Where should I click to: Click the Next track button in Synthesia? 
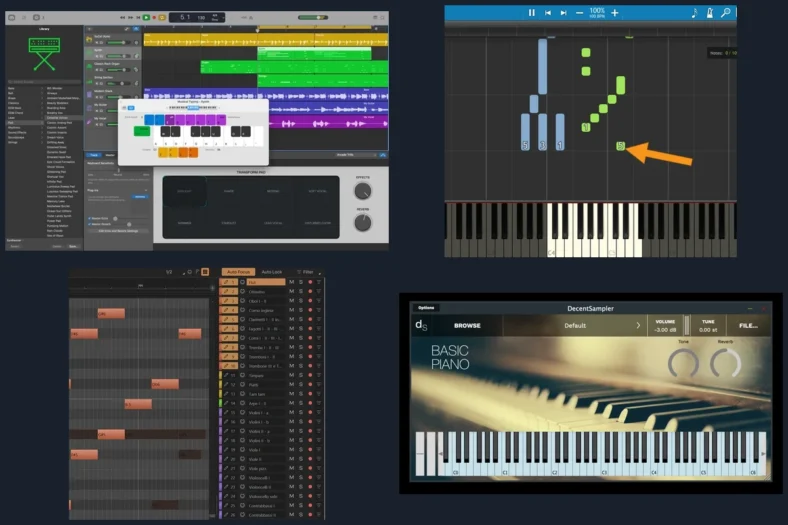click(563, 13)
